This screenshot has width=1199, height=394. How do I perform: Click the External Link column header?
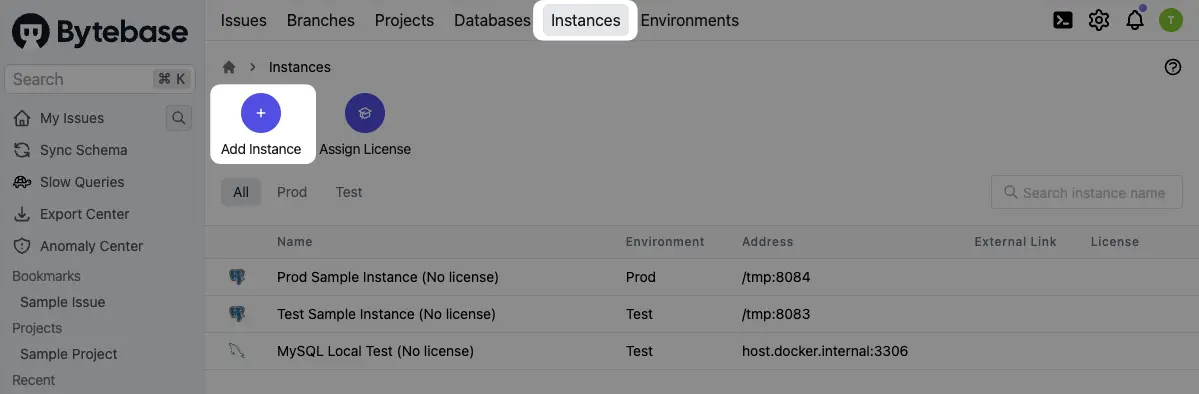point(1015,242)
